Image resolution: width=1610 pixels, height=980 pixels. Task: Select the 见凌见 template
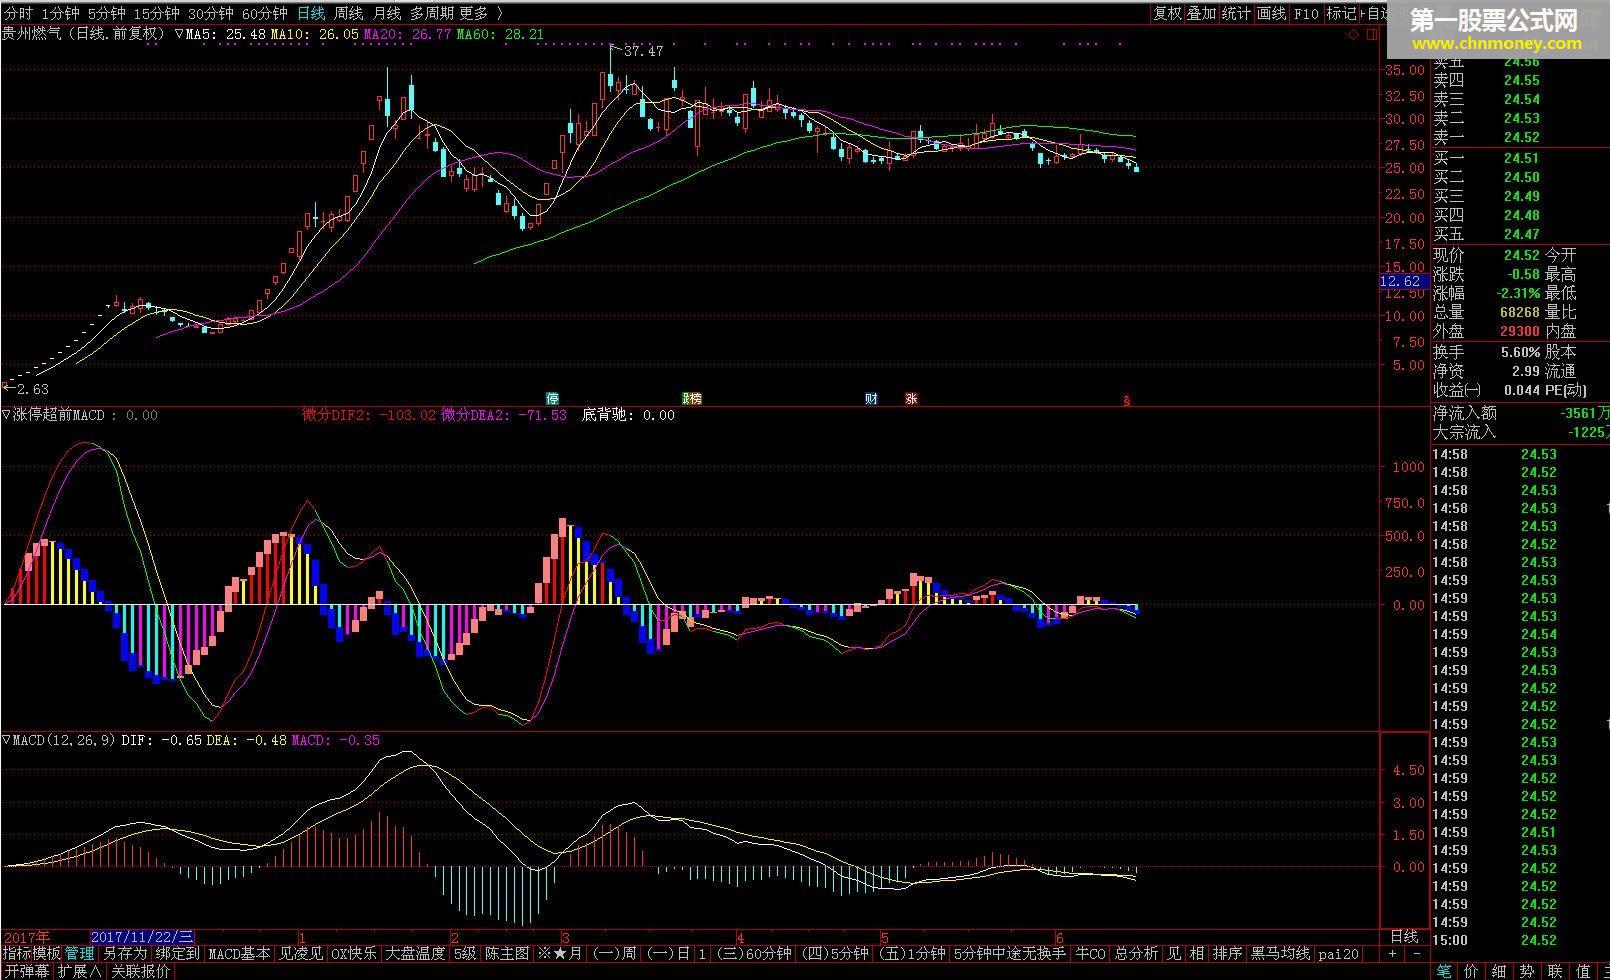[x=300, y=954]
